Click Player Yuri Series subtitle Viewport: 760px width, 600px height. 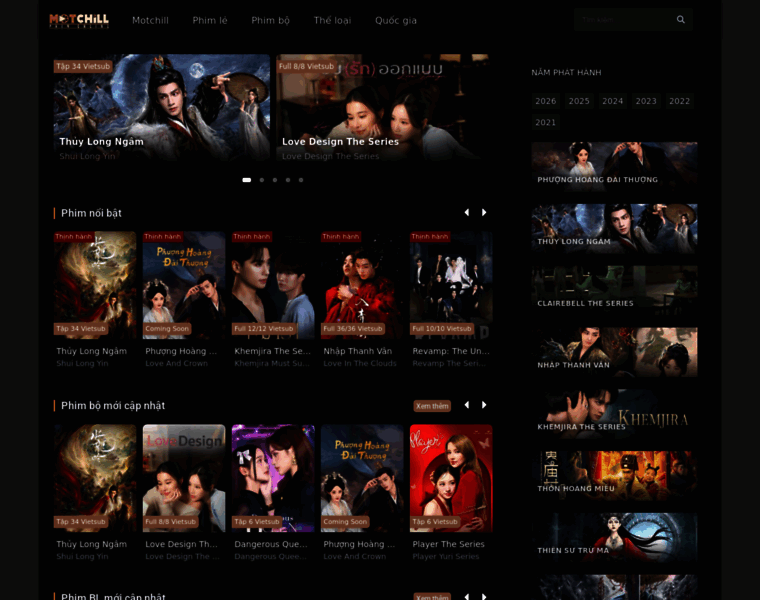[x=445, y=556]
